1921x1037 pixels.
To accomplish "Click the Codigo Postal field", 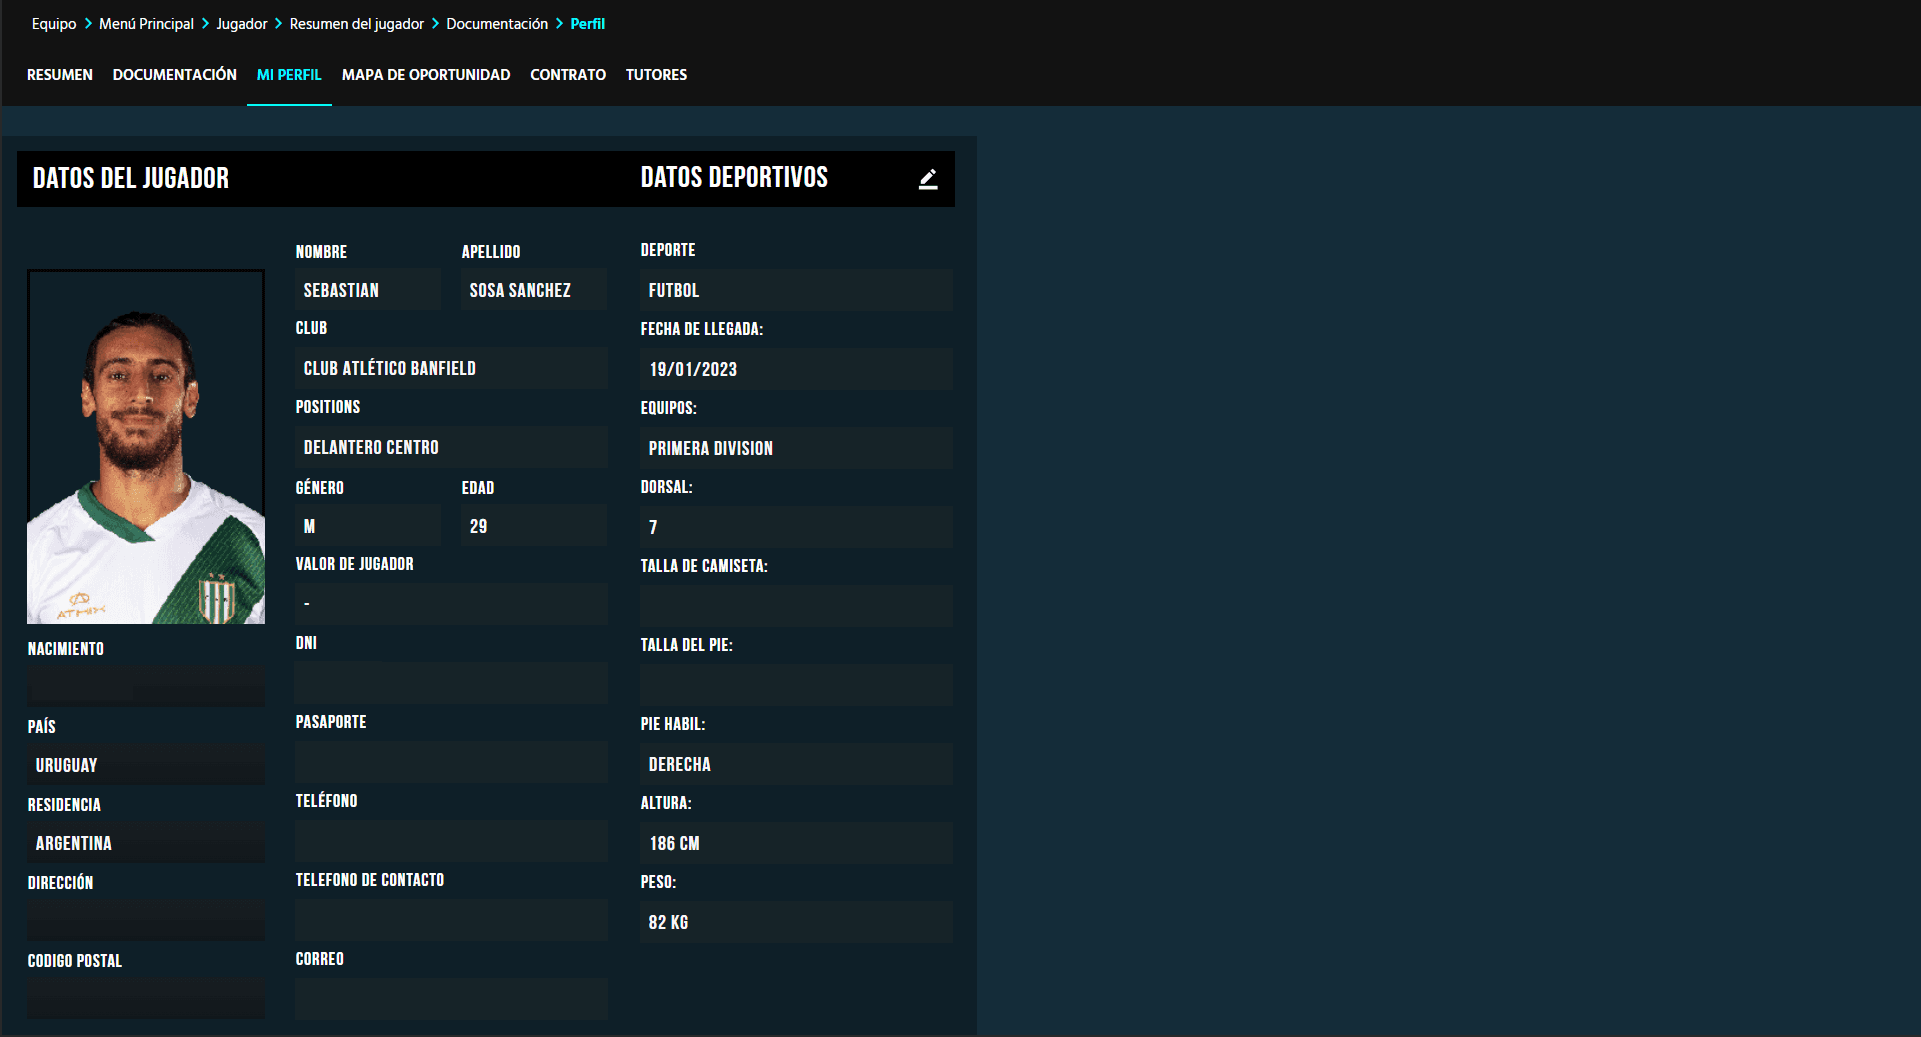I will tap(146, 999).
